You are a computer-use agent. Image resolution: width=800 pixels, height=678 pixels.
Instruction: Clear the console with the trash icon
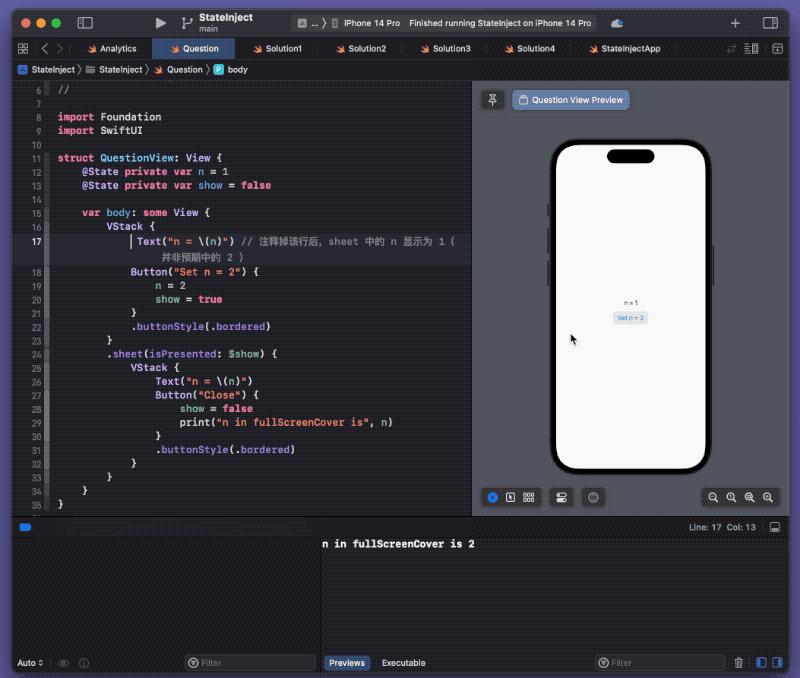coord(738,663)
